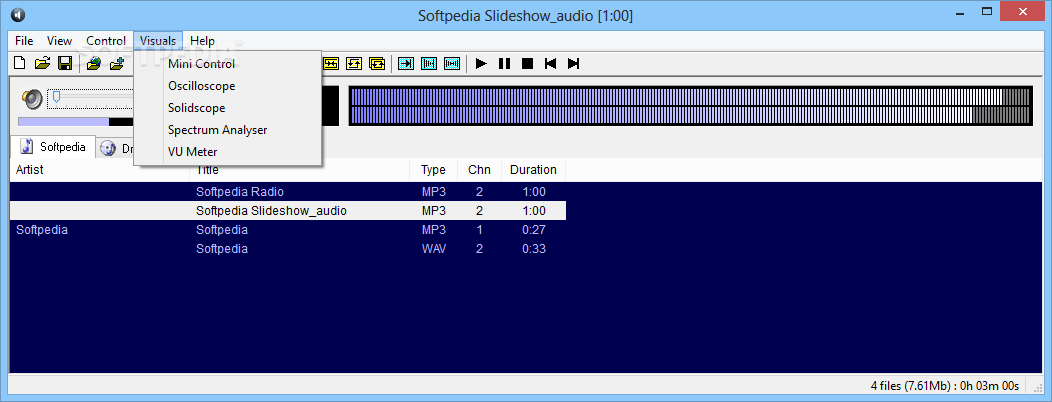Click the VU level meter display
This screenshot has width=1052, height=402.
690,106
